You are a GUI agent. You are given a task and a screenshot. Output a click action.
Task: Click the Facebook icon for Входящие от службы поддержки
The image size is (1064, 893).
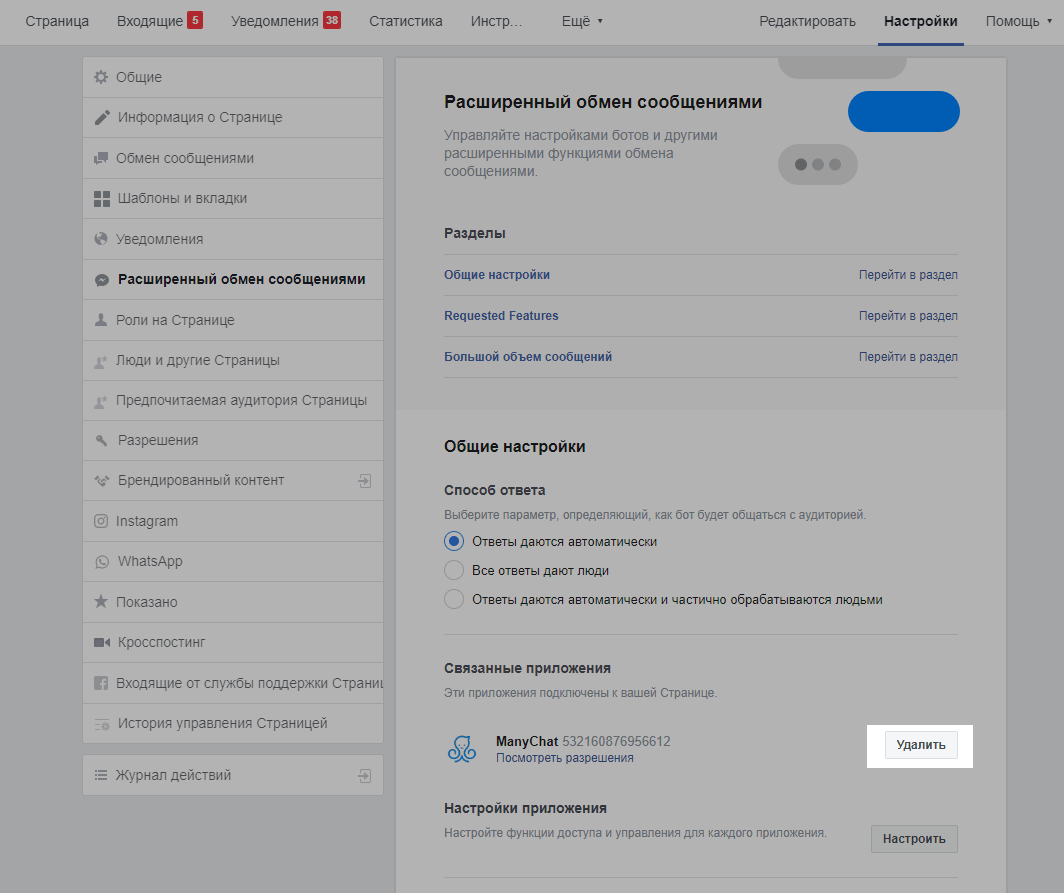101,683
